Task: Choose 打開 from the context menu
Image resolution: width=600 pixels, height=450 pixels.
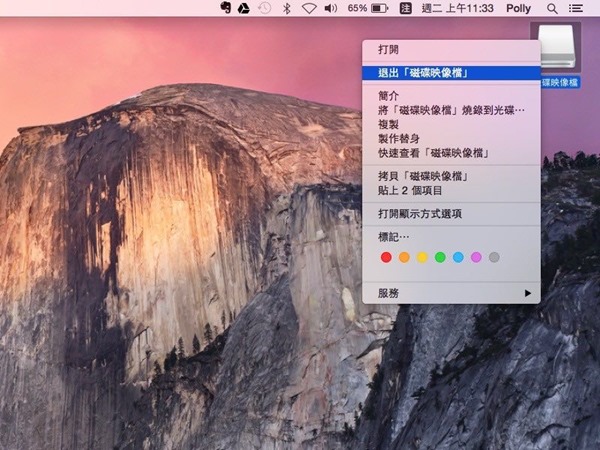Action: (x=451, y=50)
